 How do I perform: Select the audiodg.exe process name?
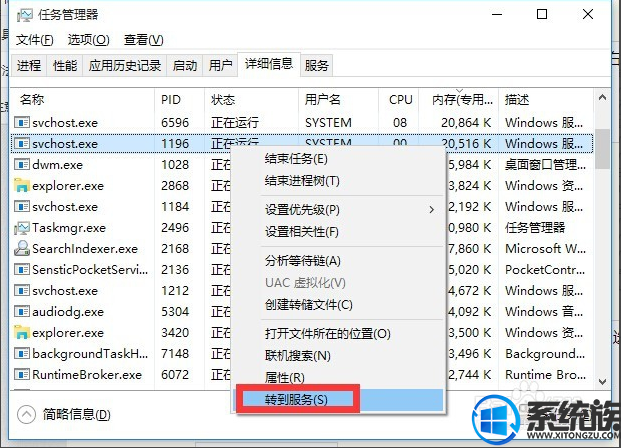[x=68, y=312]
